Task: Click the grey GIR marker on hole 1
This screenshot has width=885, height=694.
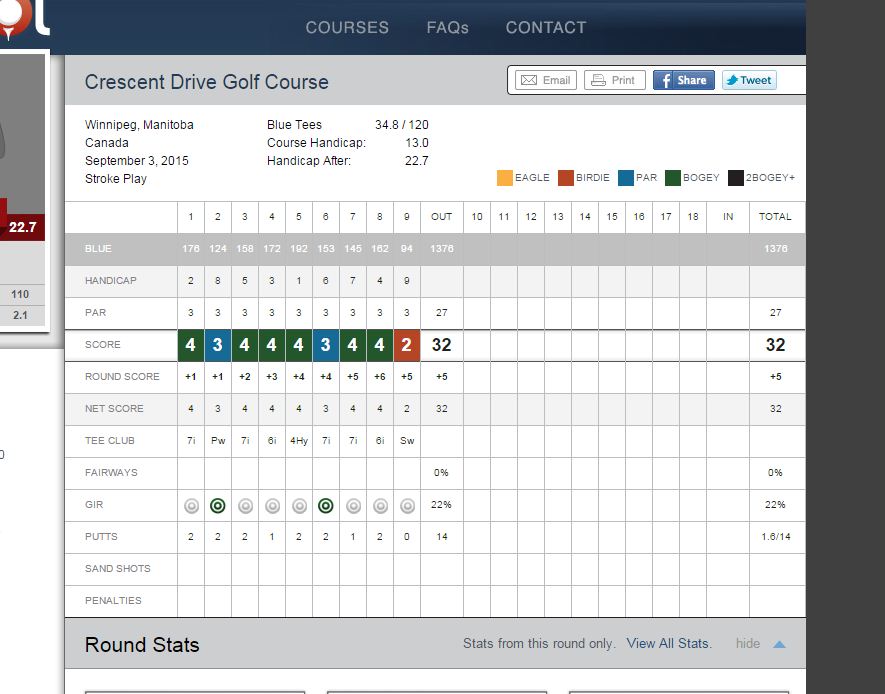Action: point(191,506)
